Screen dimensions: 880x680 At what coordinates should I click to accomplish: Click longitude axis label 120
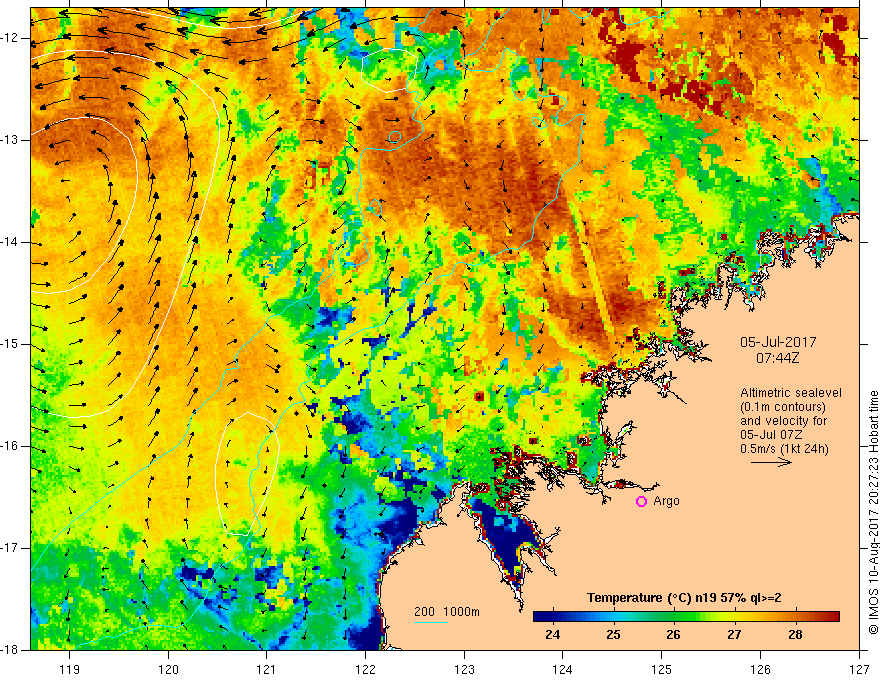tap(168, 669)
